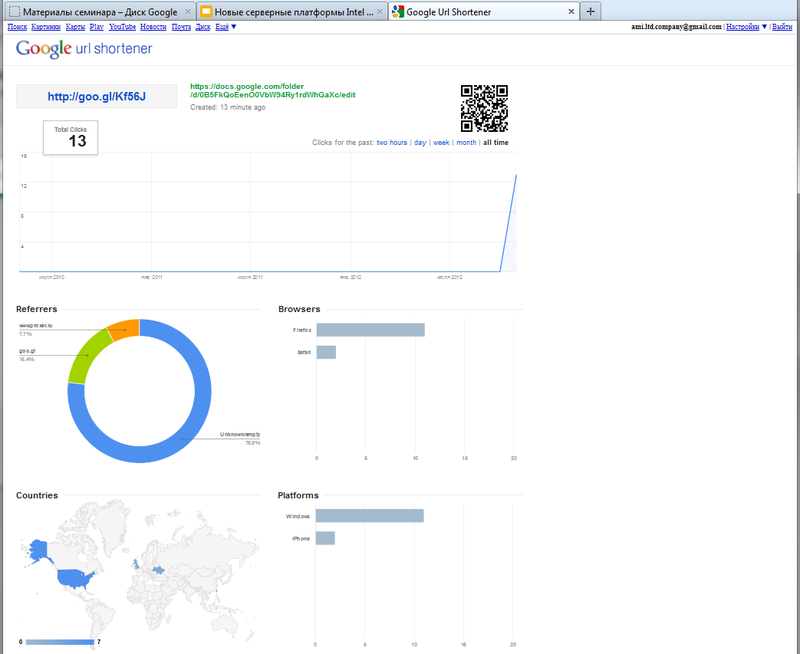Click the Google url shortener logo
This screenshot has width=800, height=654.
84,48
